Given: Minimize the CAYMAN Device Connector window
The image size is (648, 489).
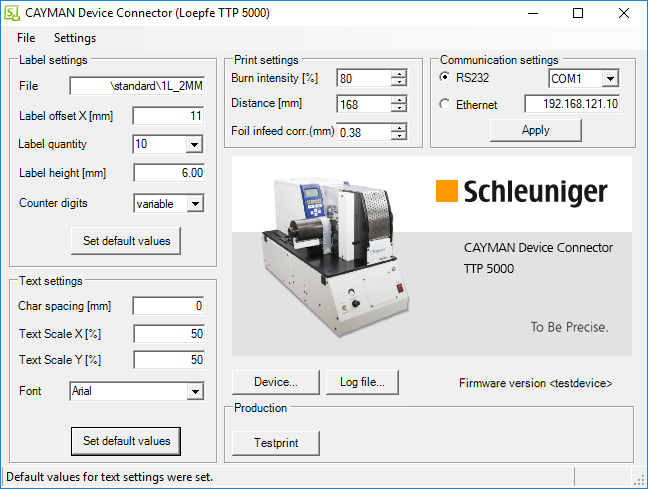Looking at the screenshot, I should coord(533,13).
